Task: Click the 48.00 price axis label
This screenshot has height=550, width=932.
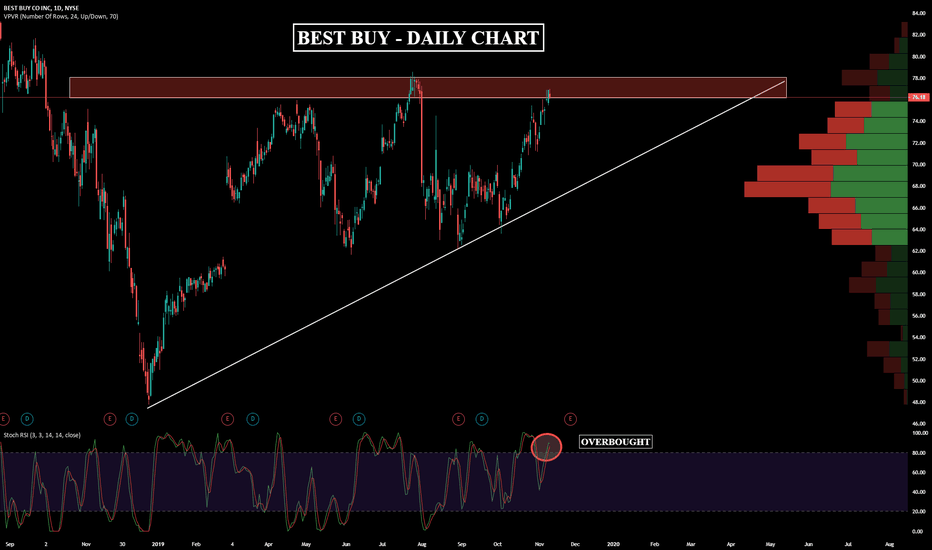Action: 918,403
